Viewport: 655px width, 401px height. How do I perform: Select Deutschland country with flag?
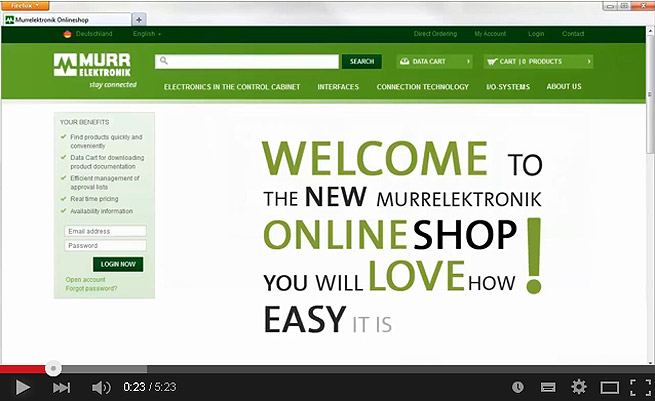tap(88, 34)
